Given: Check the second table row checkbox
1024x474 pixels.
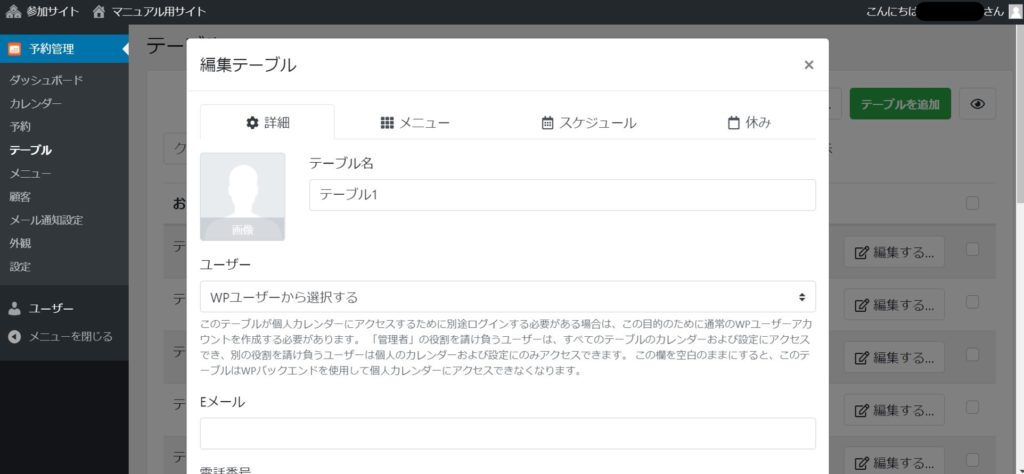Looking at the screenshot, I should pos(972,302).
